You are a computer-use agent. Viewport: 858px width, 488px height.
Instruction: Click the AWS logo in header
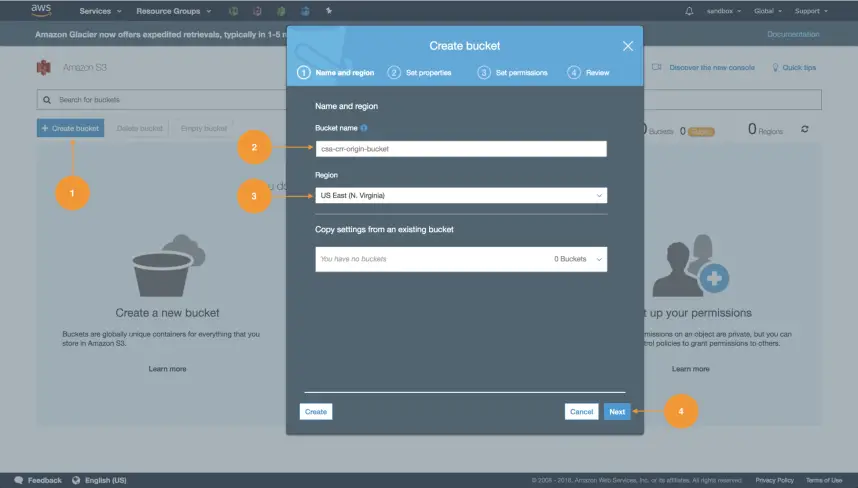41,10
